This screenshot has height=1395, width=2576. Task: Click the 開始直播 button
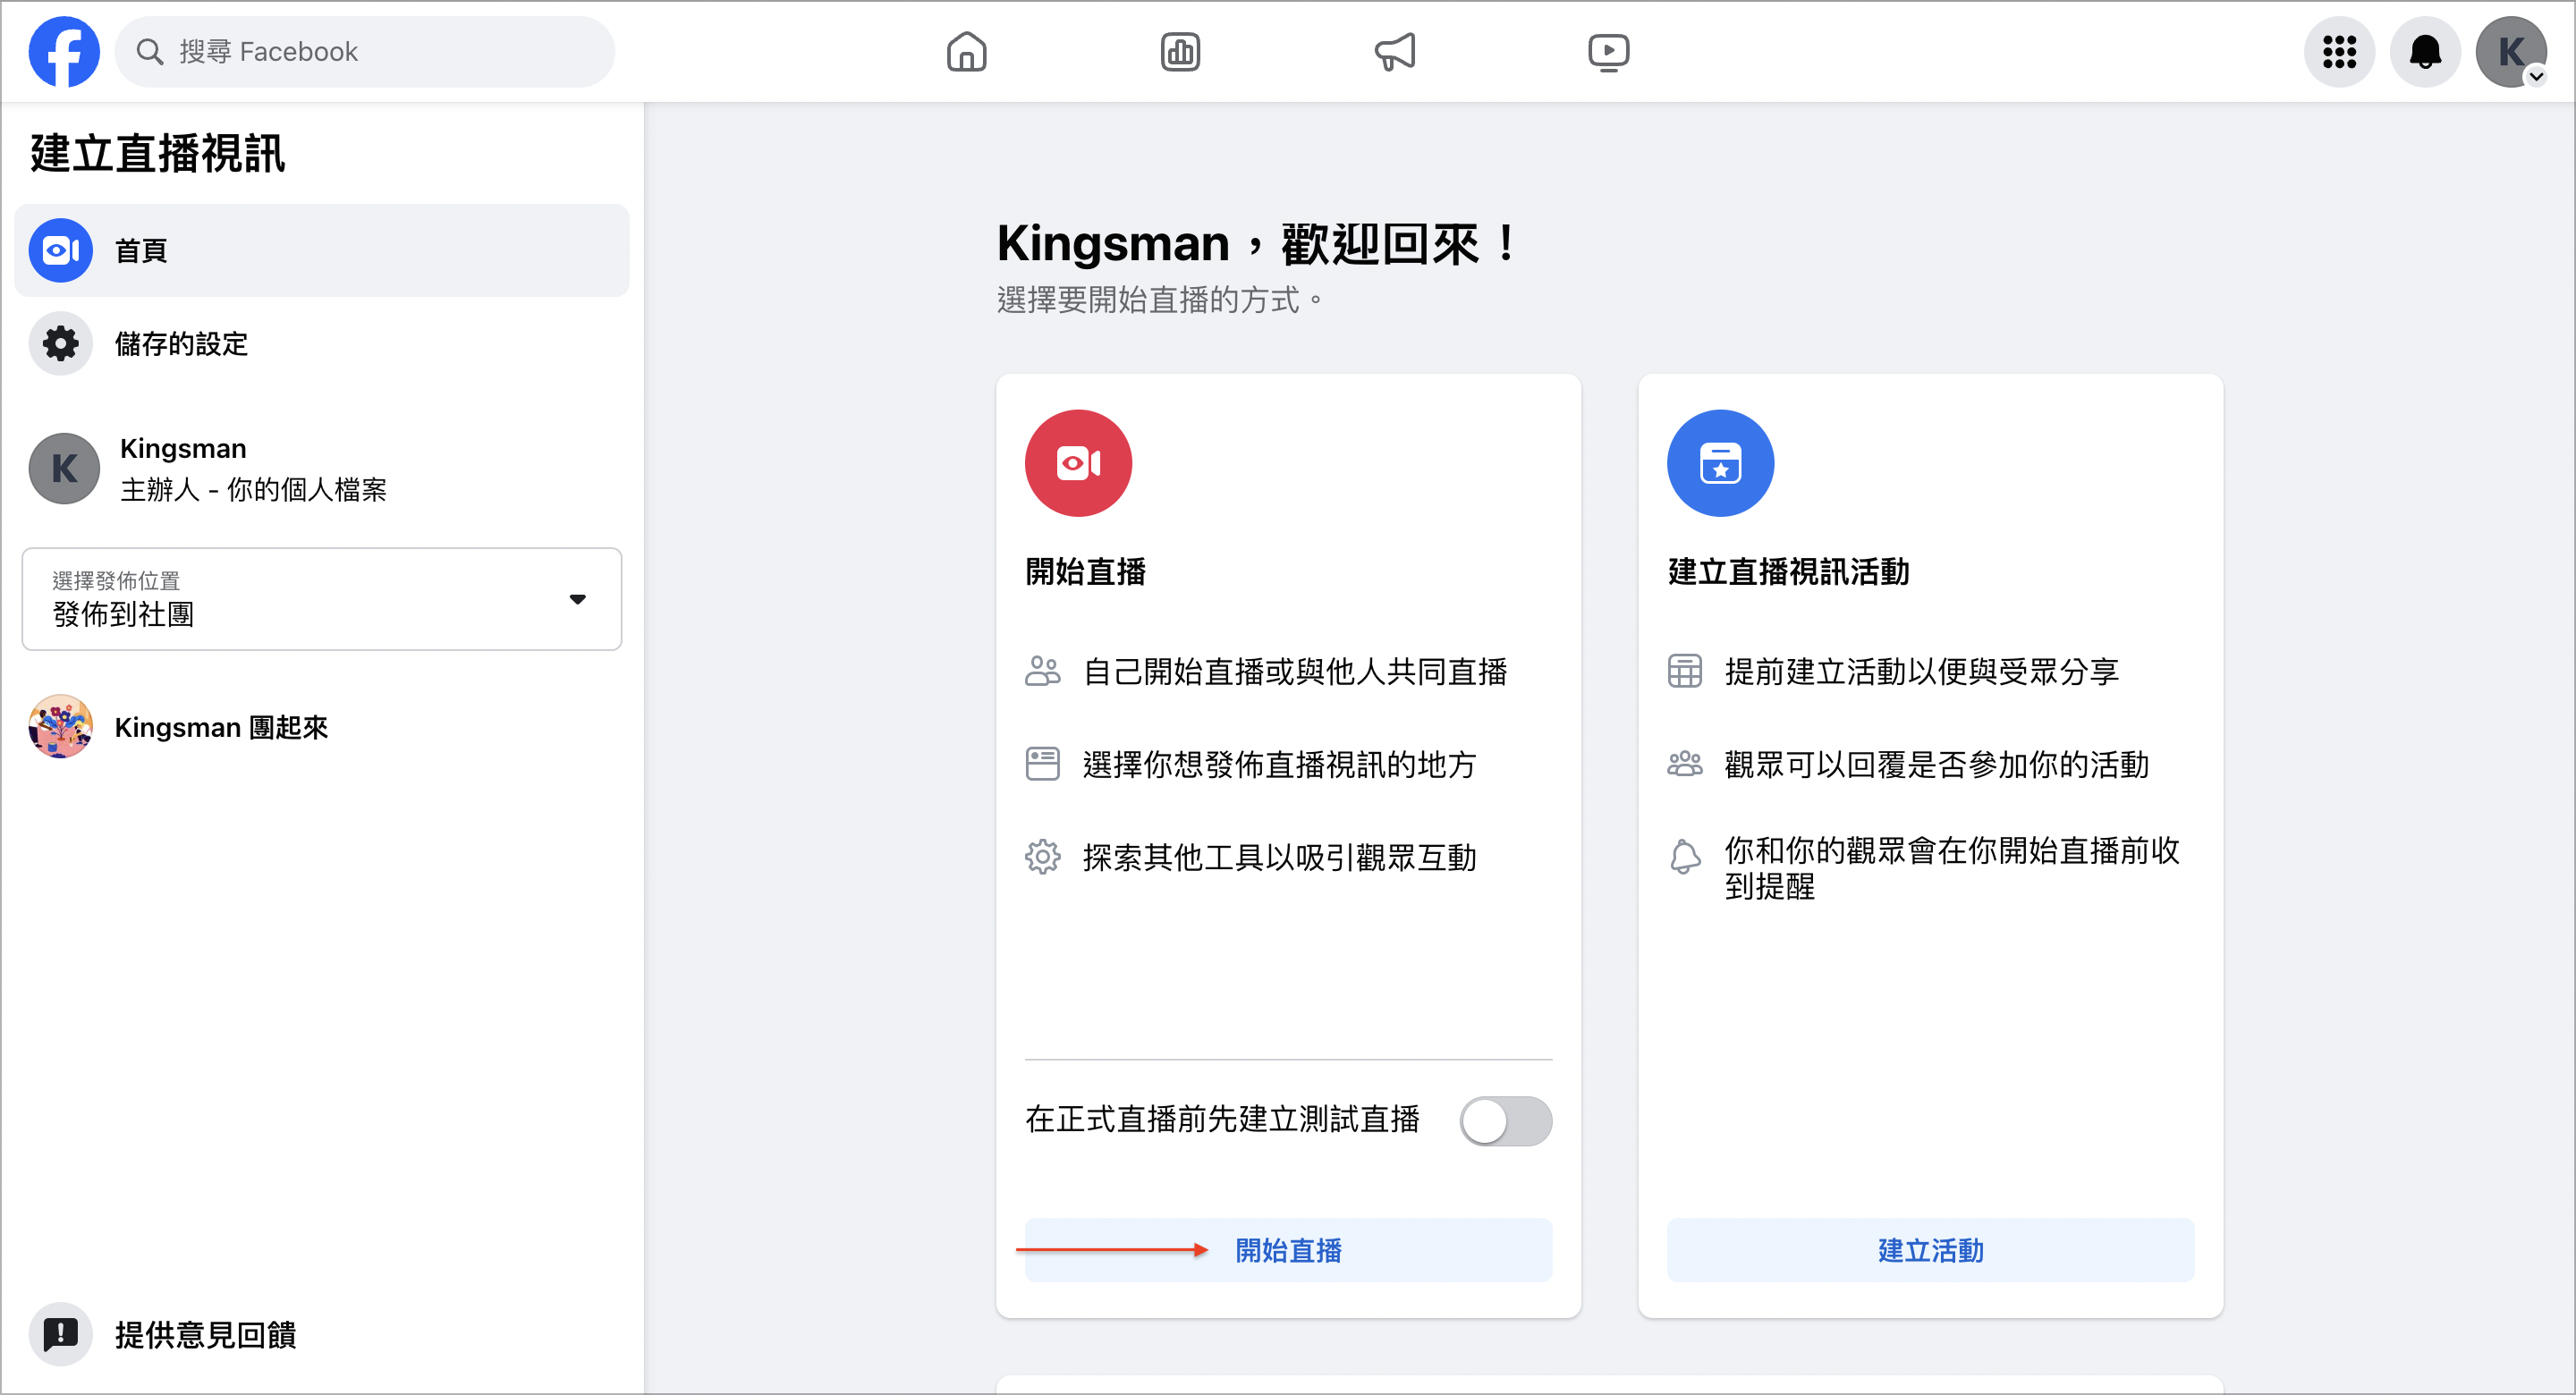(1288, 1250)
